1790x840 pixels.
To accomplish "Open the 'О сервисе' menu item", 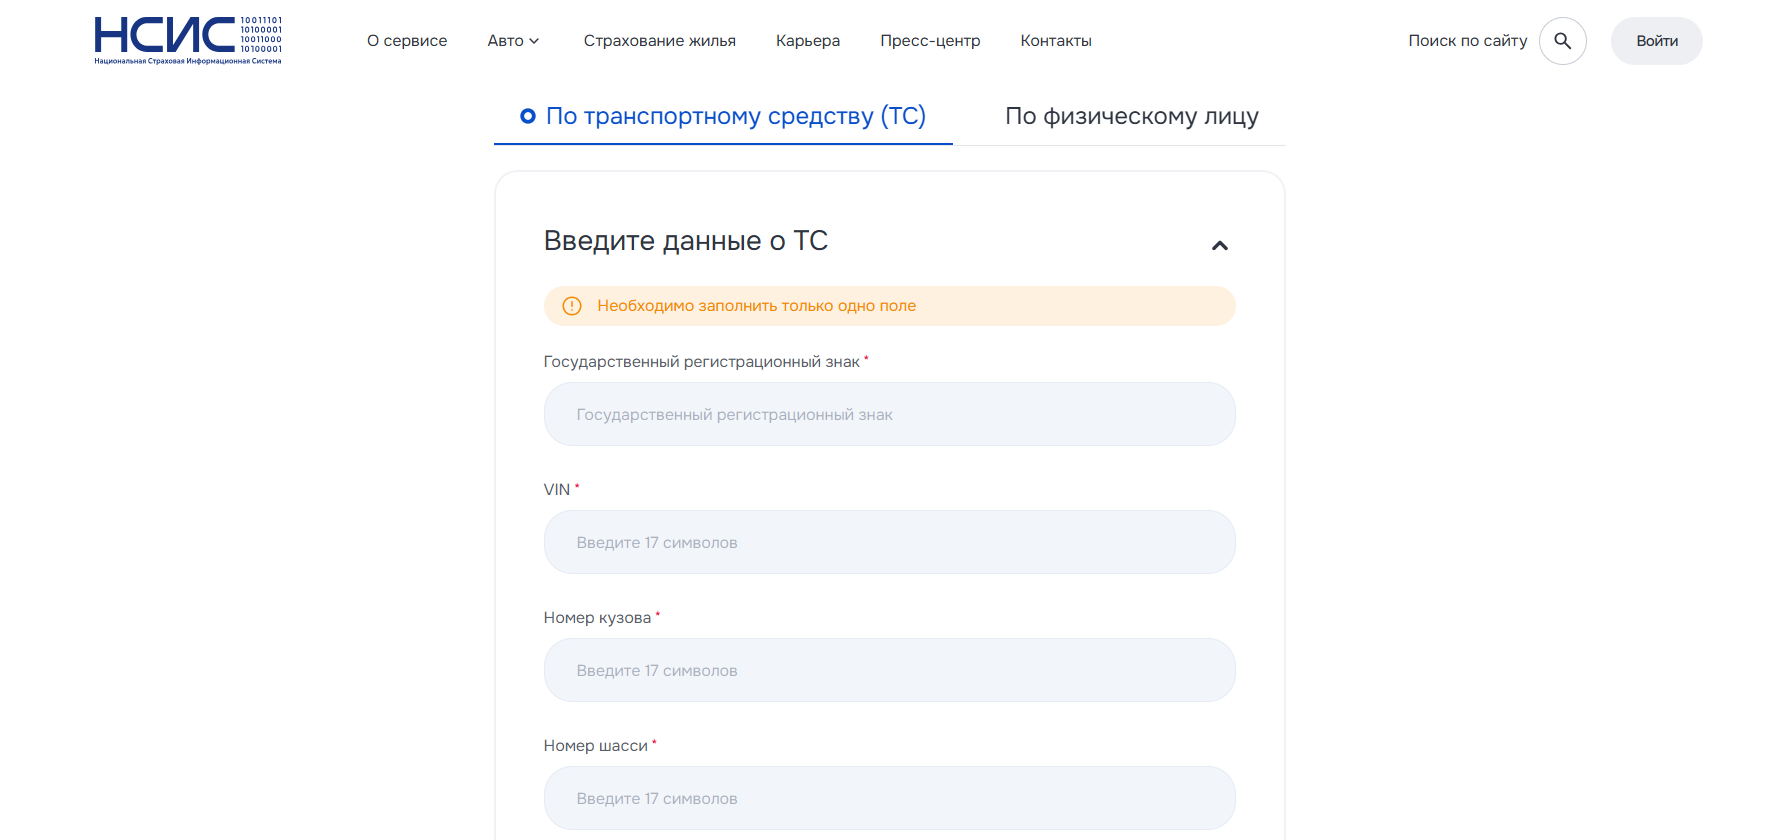I will (407, 41).
